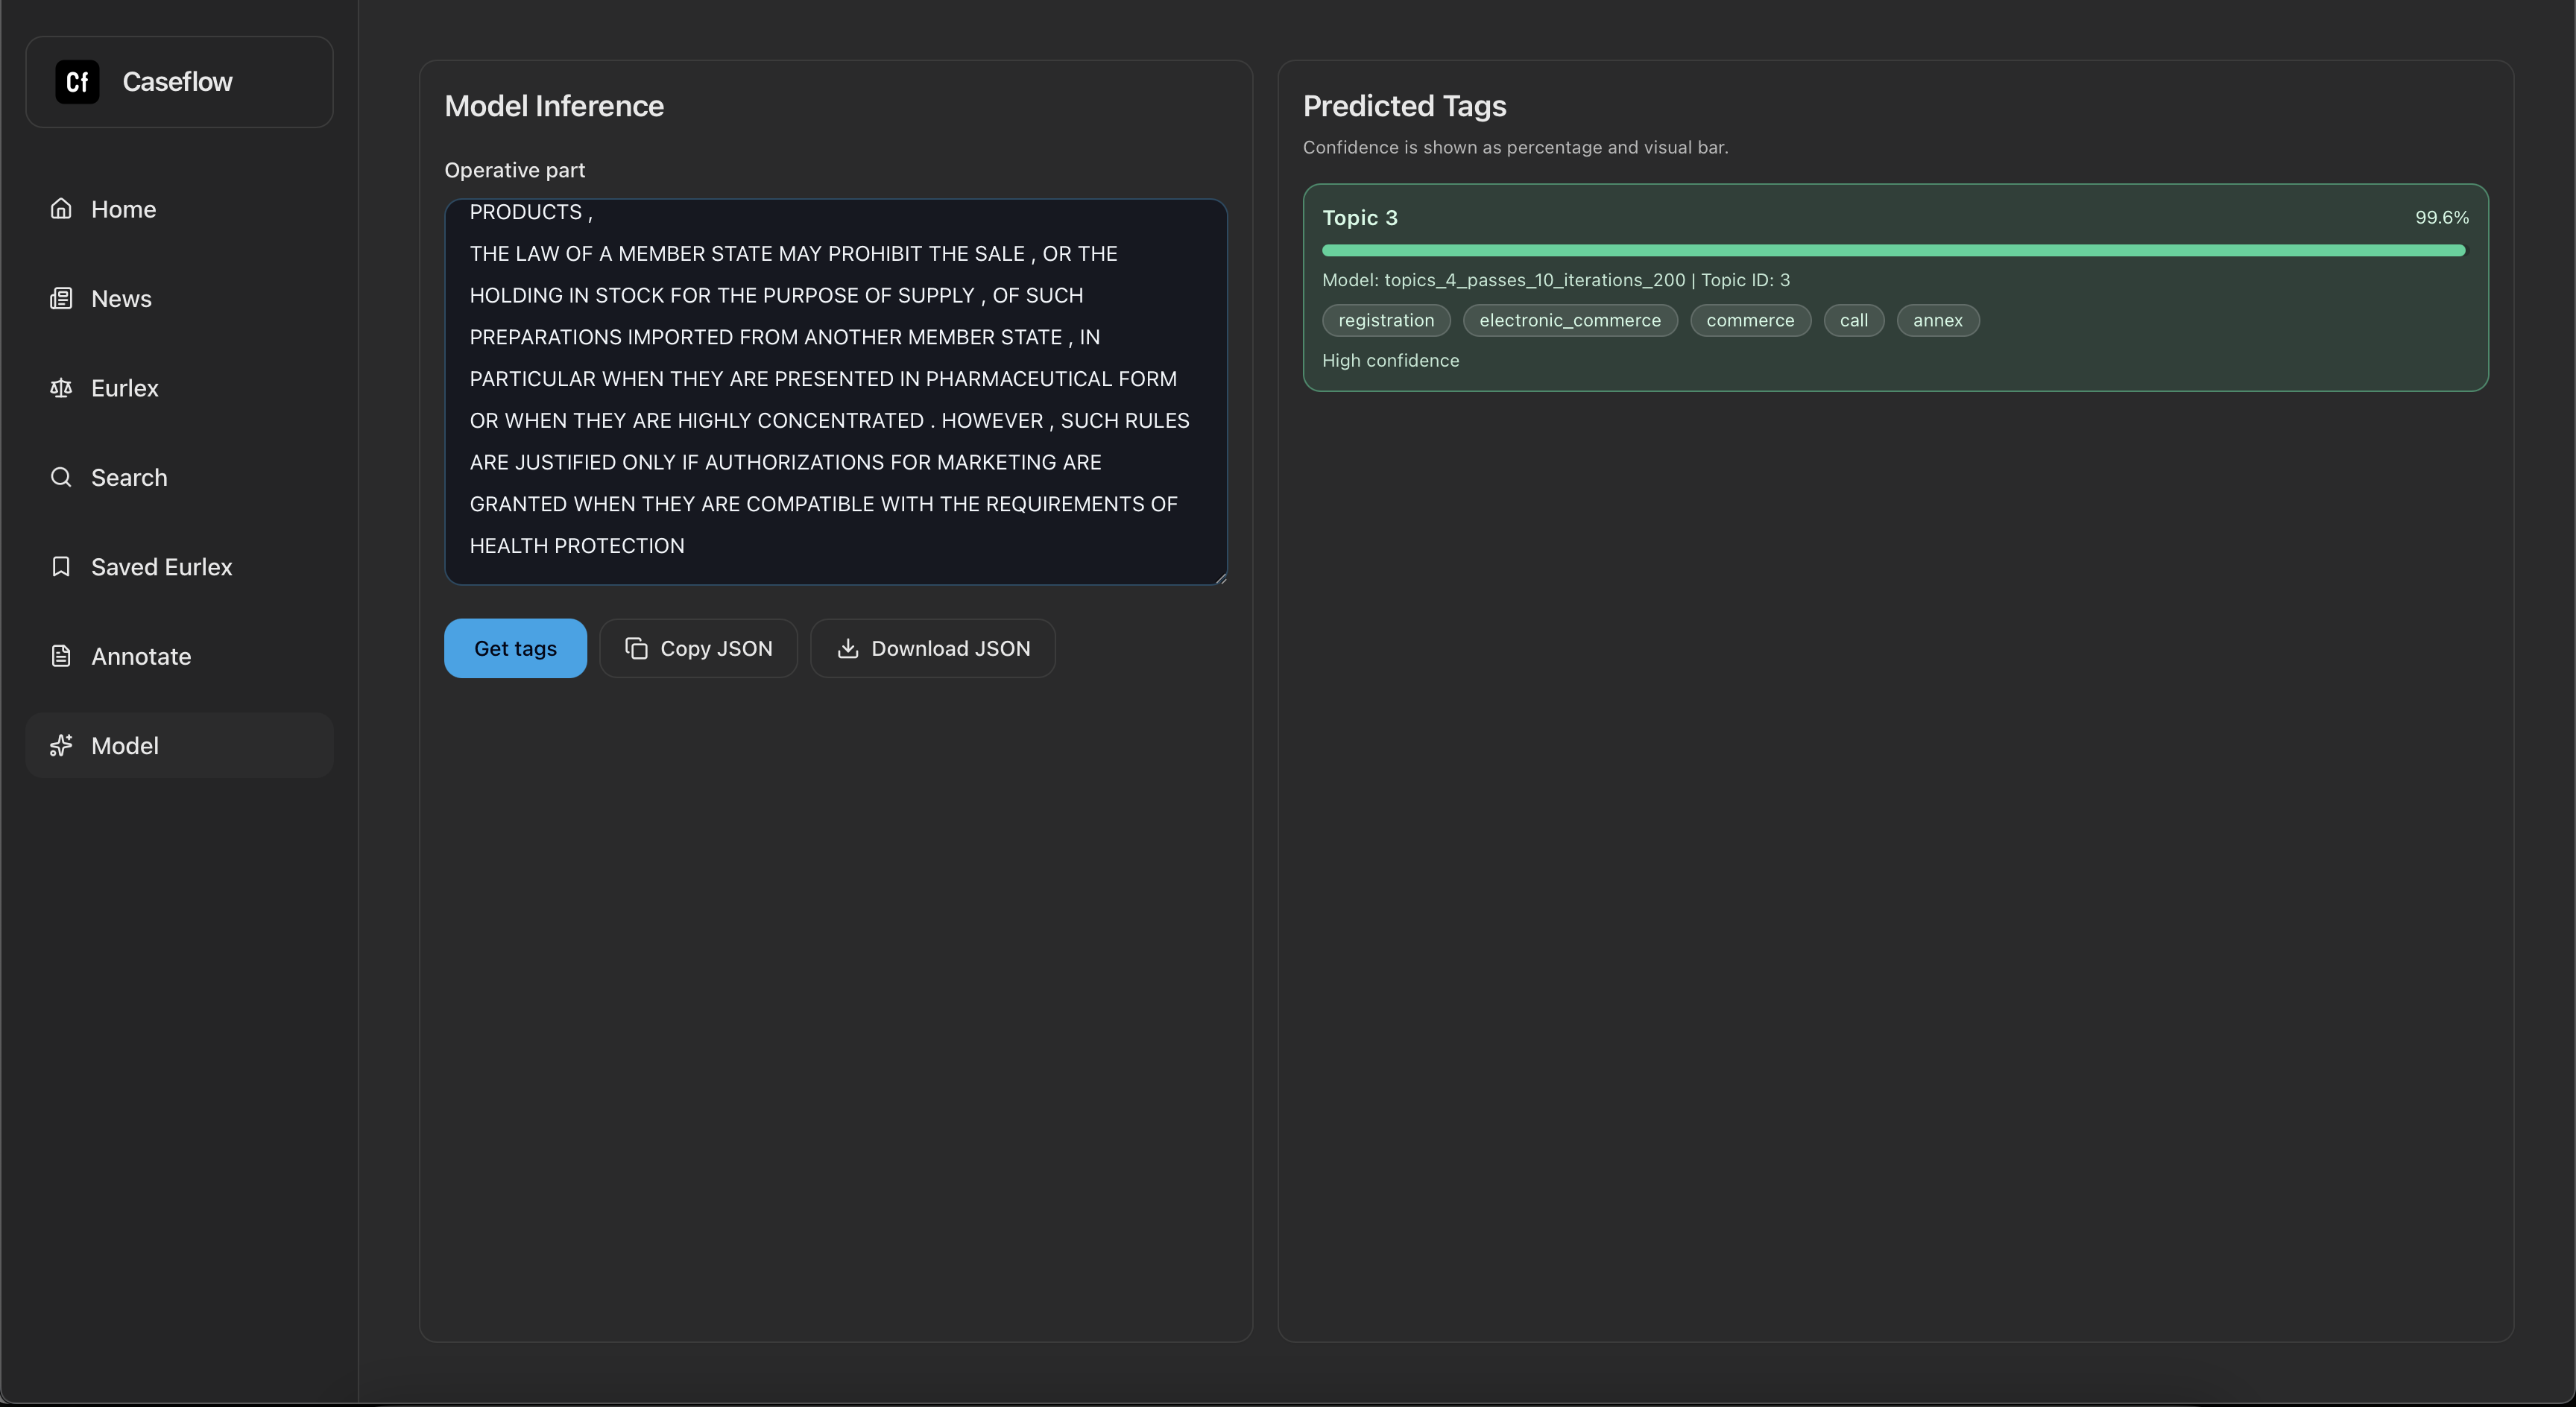The image size is (2576, 1407).
Task: Click the HEALTH PROTECTION line in text area
Action: pyautogui.click(x=577, y=546)
